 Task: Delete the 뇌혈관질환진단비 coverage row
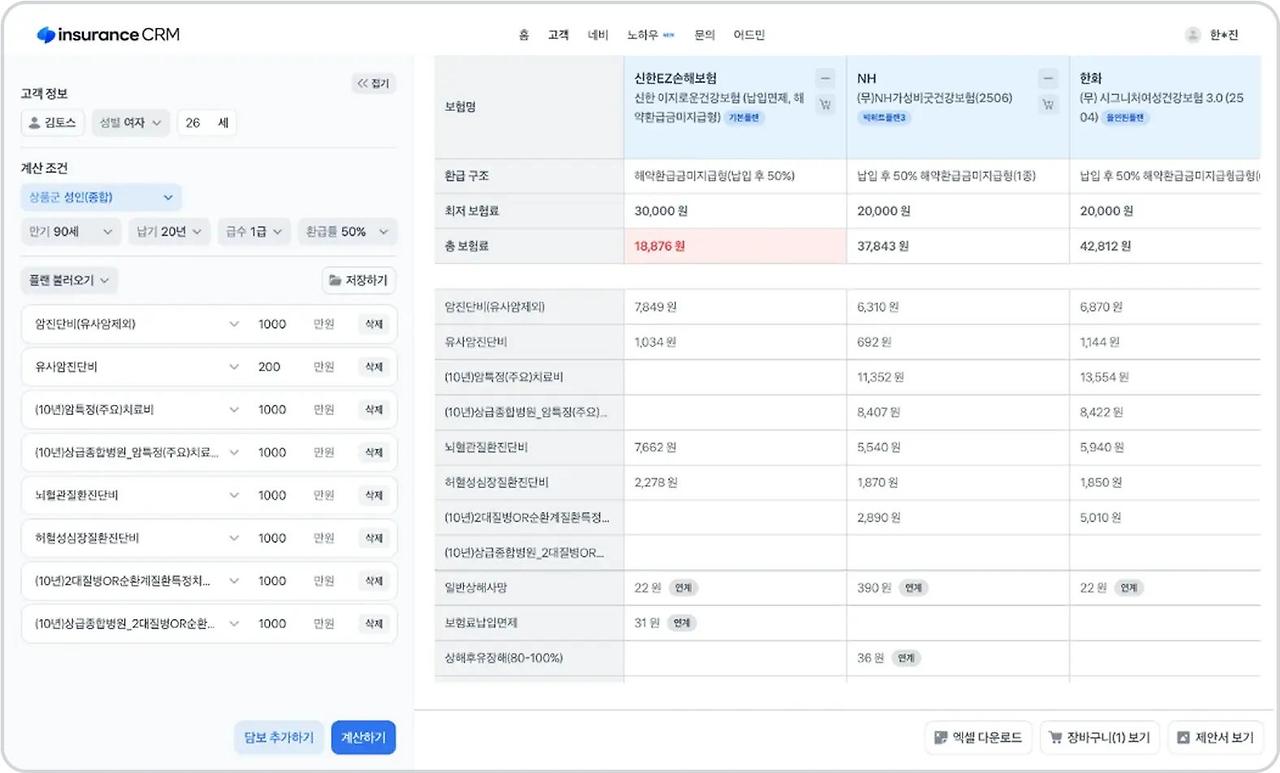tap(374, 495)
